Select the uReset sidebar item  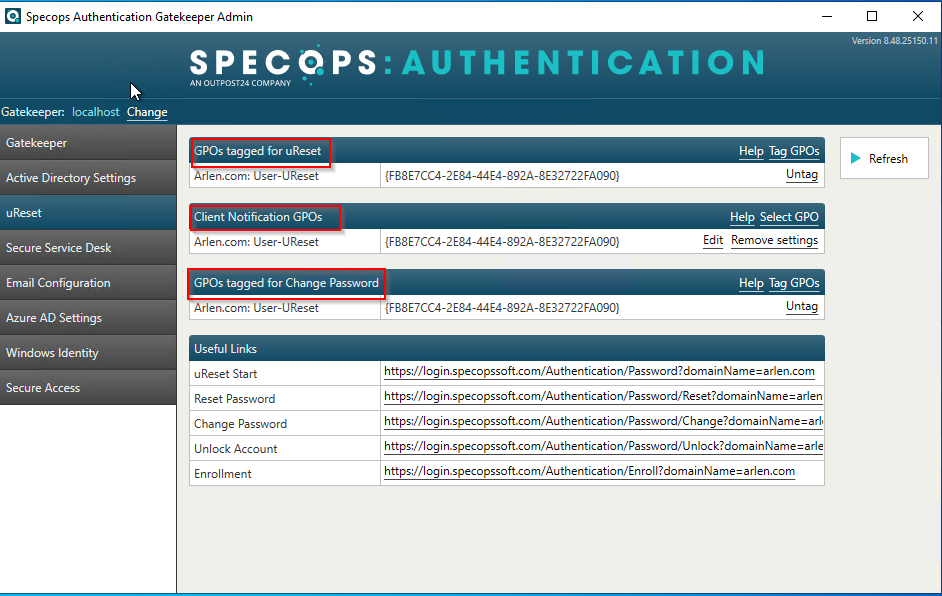click(88, 213)
